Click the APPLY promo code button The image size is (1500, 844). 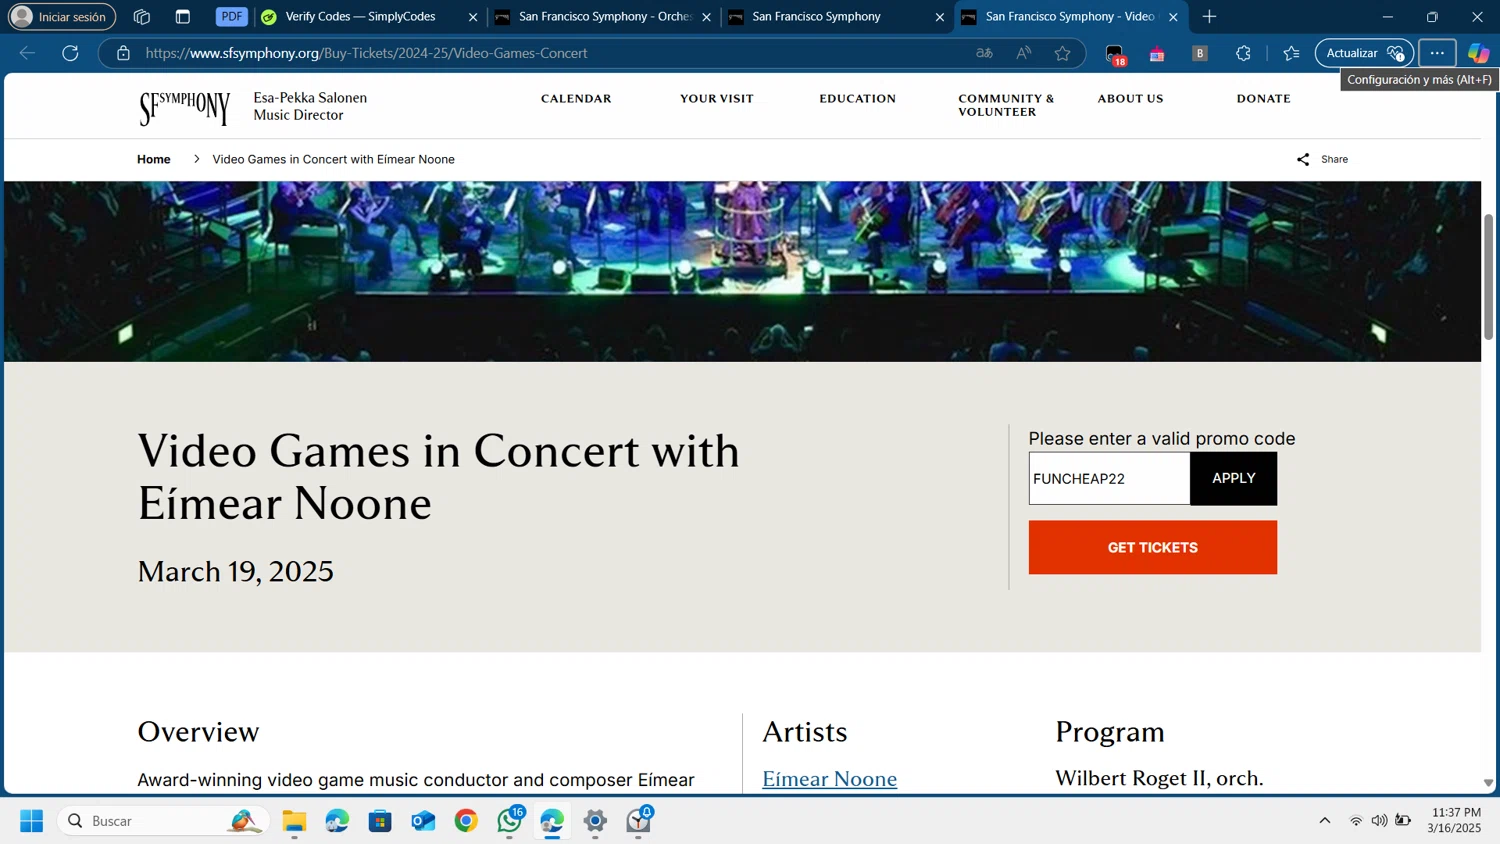point(1233,478)
